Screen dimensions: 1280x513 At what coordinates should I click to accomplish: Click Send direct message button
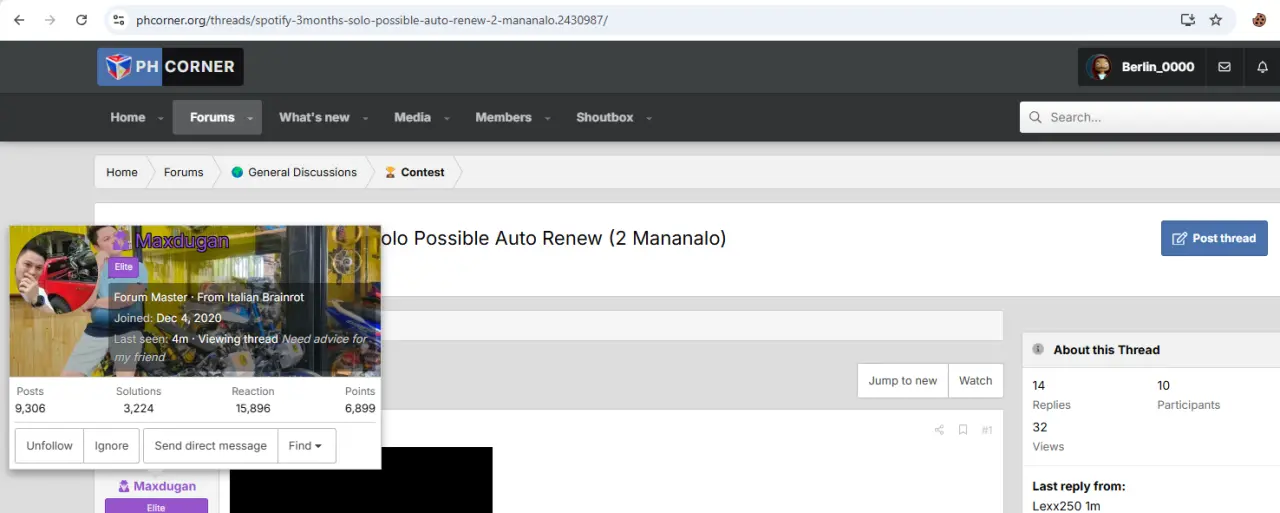[x=210, y=446]
